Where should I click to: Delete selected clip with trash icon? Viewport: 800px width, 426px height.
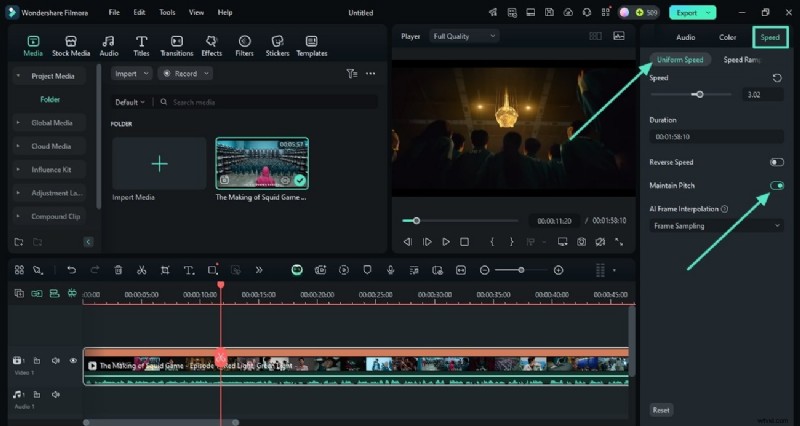[x=118, y=270]
